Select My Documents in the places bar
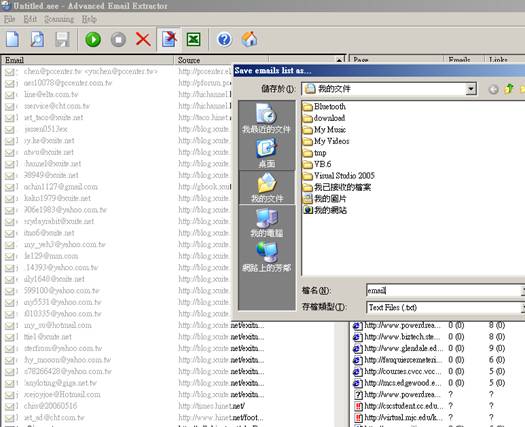 click(x=267, y=188)
